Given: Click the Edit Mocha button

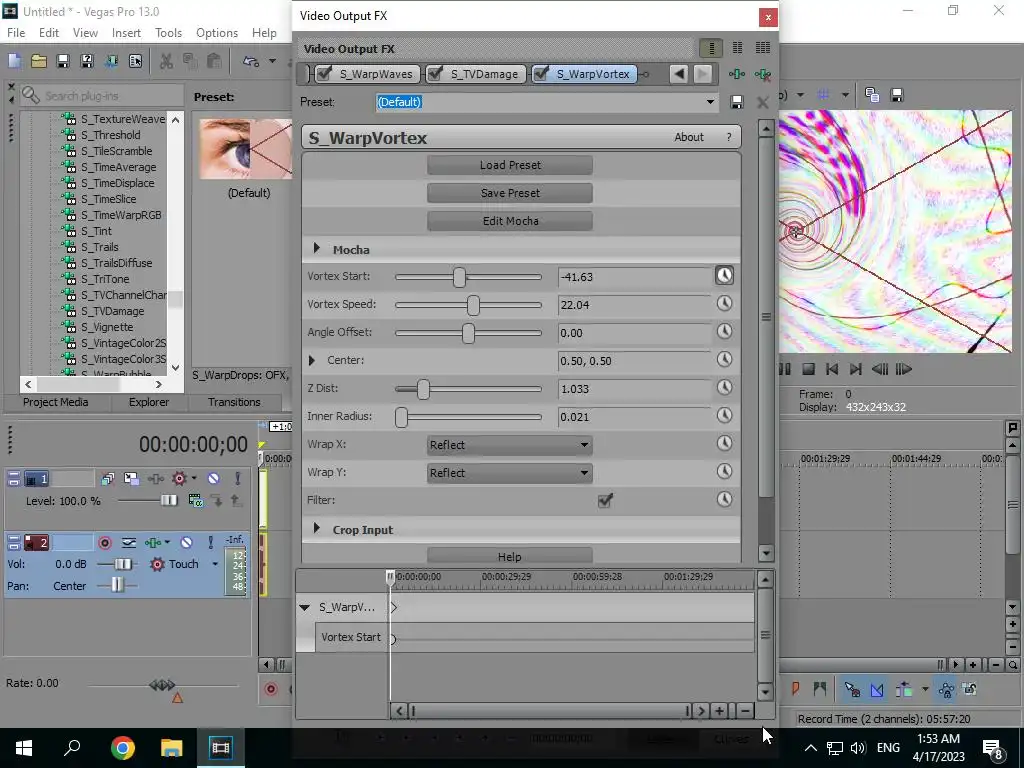Looking at the screenshot, I should [x=510, y=221].
